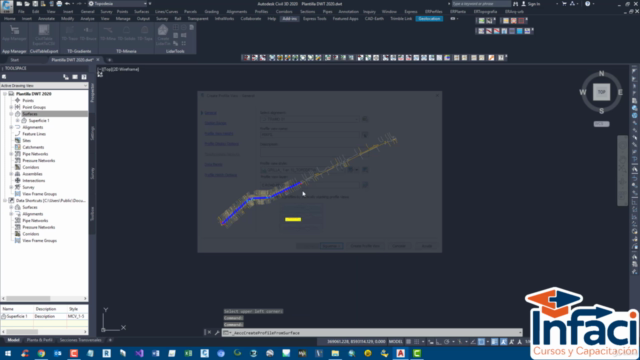Click Cancelar button in dialog

(399, 246)
